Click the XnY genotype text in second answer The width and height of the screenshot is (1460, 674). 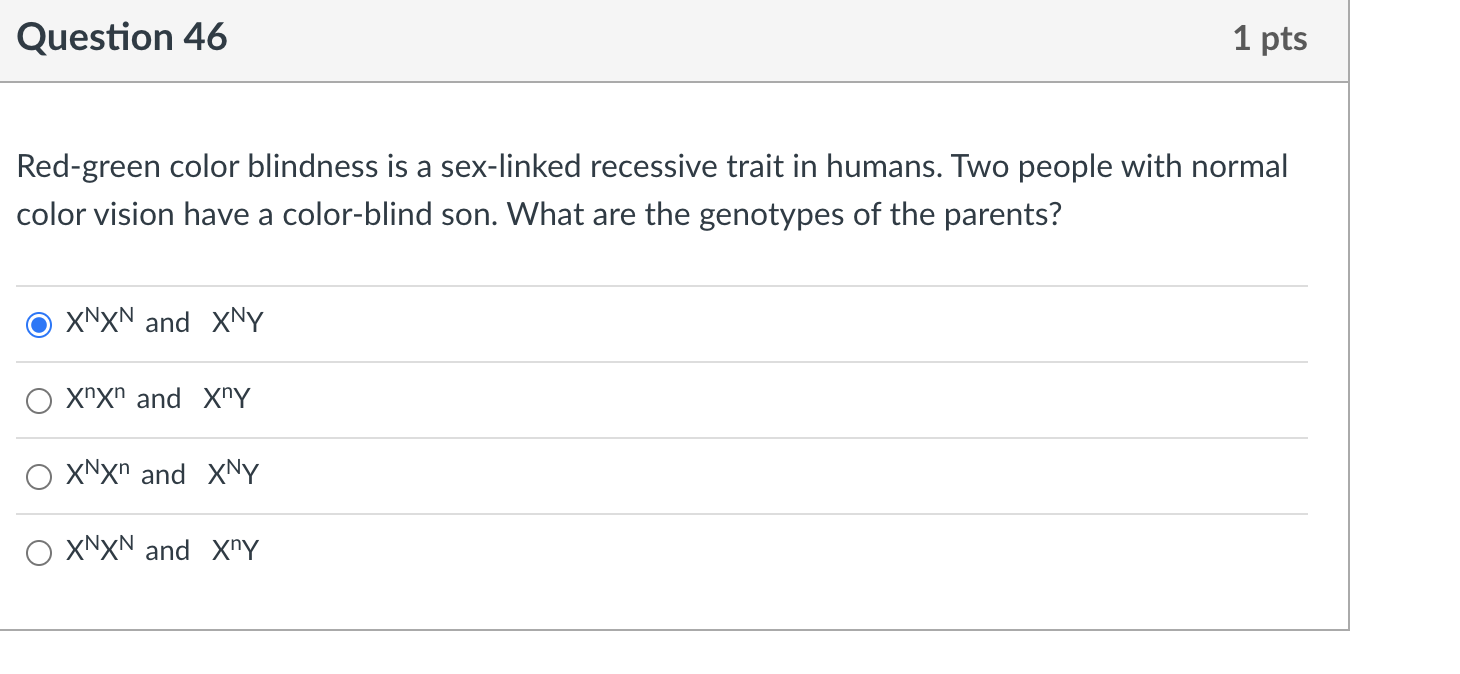click(x=227, y=398)
